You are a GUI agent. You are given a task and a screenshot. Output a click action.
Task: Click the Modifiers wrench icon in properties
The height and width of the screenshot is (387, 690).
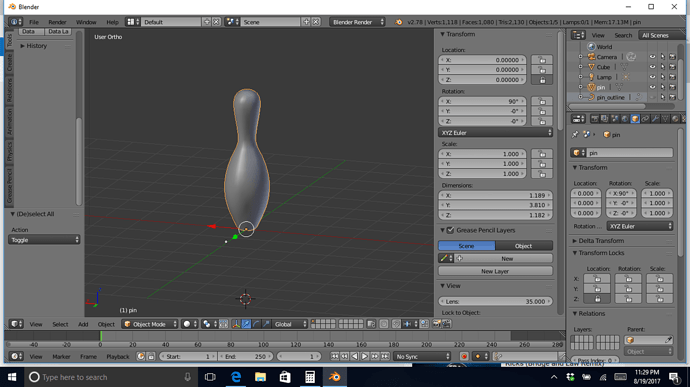tap(655, 119)
